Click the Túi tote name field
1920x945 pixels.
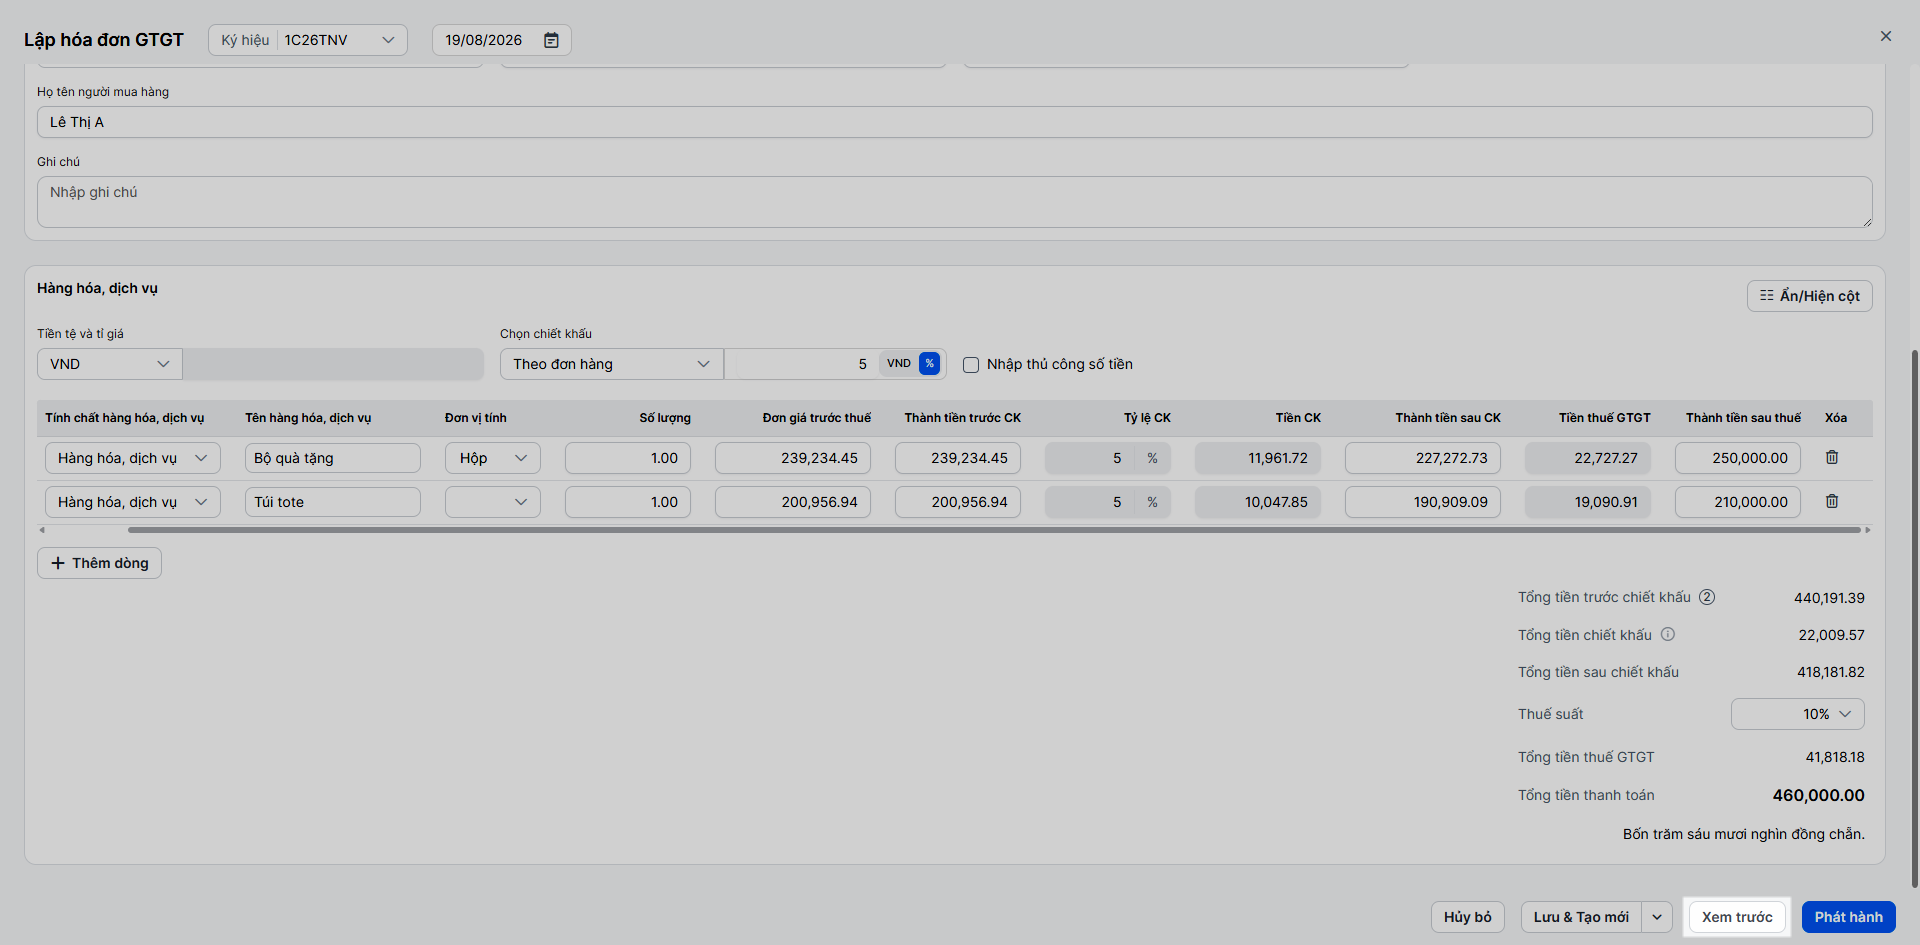[x=333, y=502]
